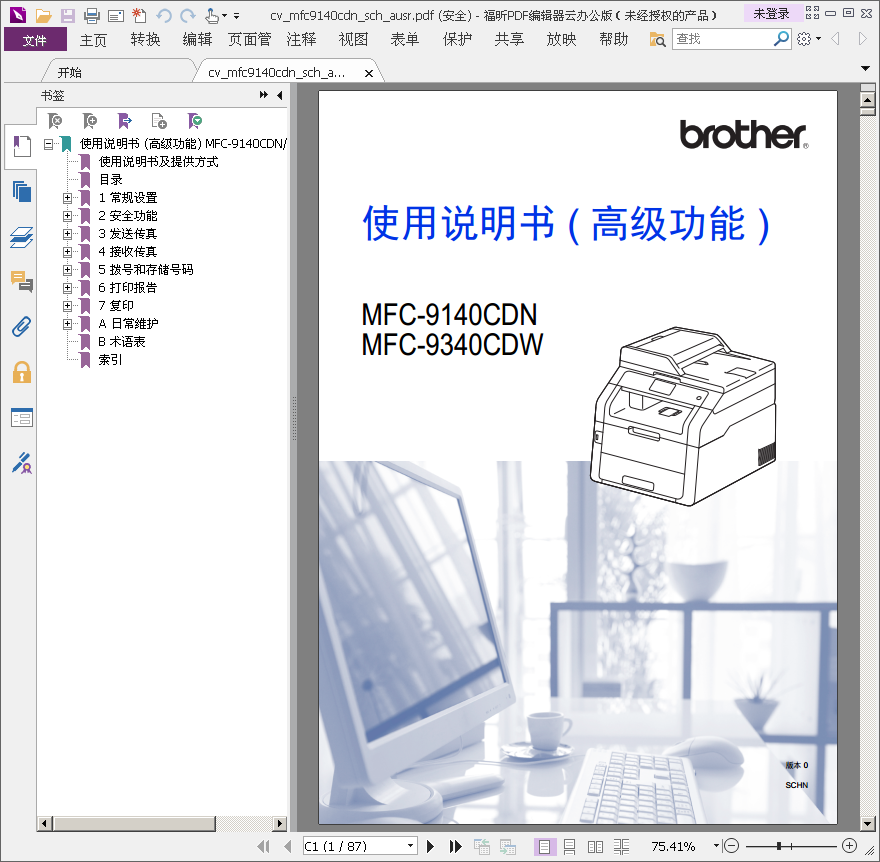Switch to the 开始 document tab

click(70, 72)
